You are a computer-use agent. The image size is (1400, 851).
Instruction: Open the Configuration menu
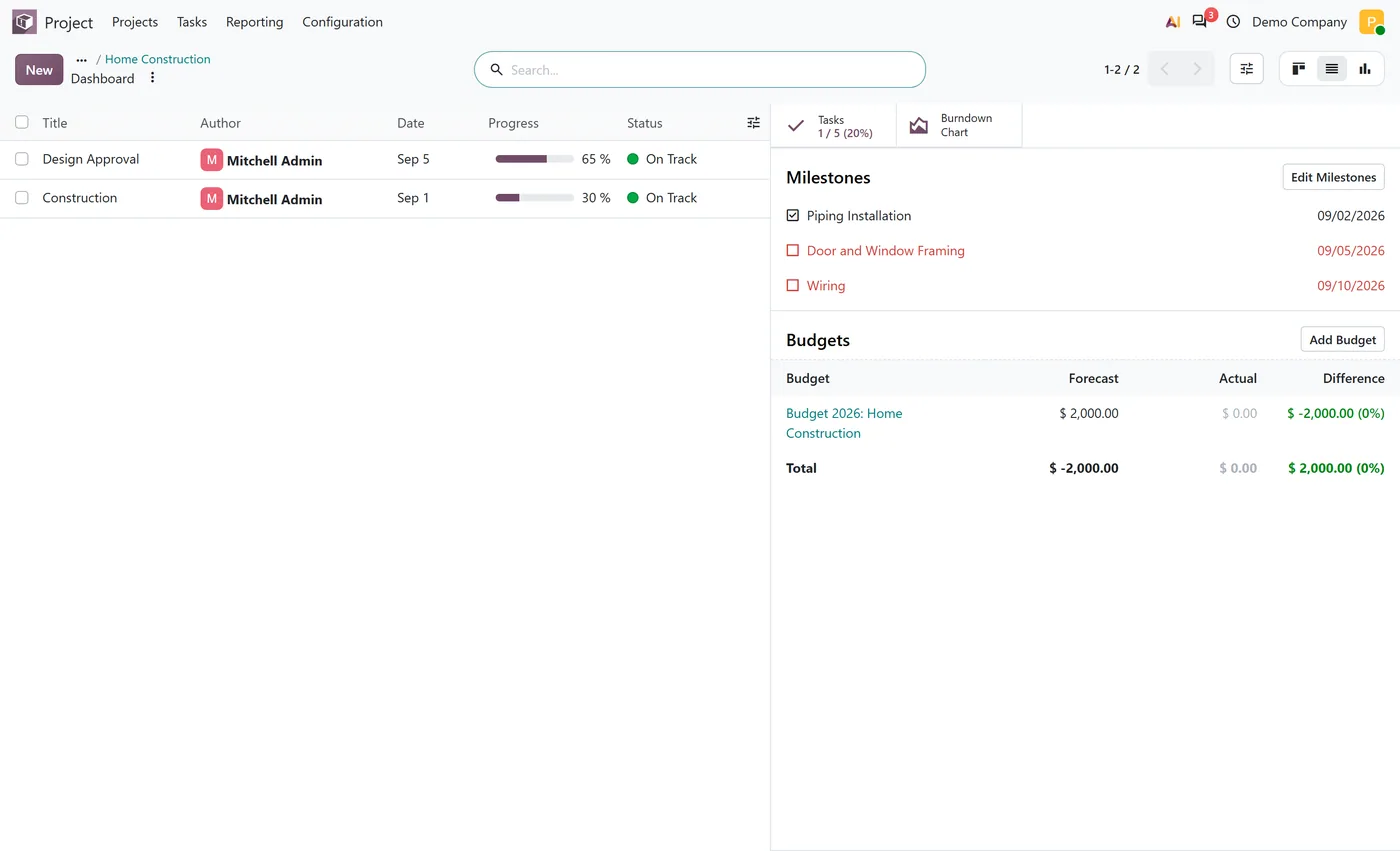pyautogui.click(x=342, y=22)
